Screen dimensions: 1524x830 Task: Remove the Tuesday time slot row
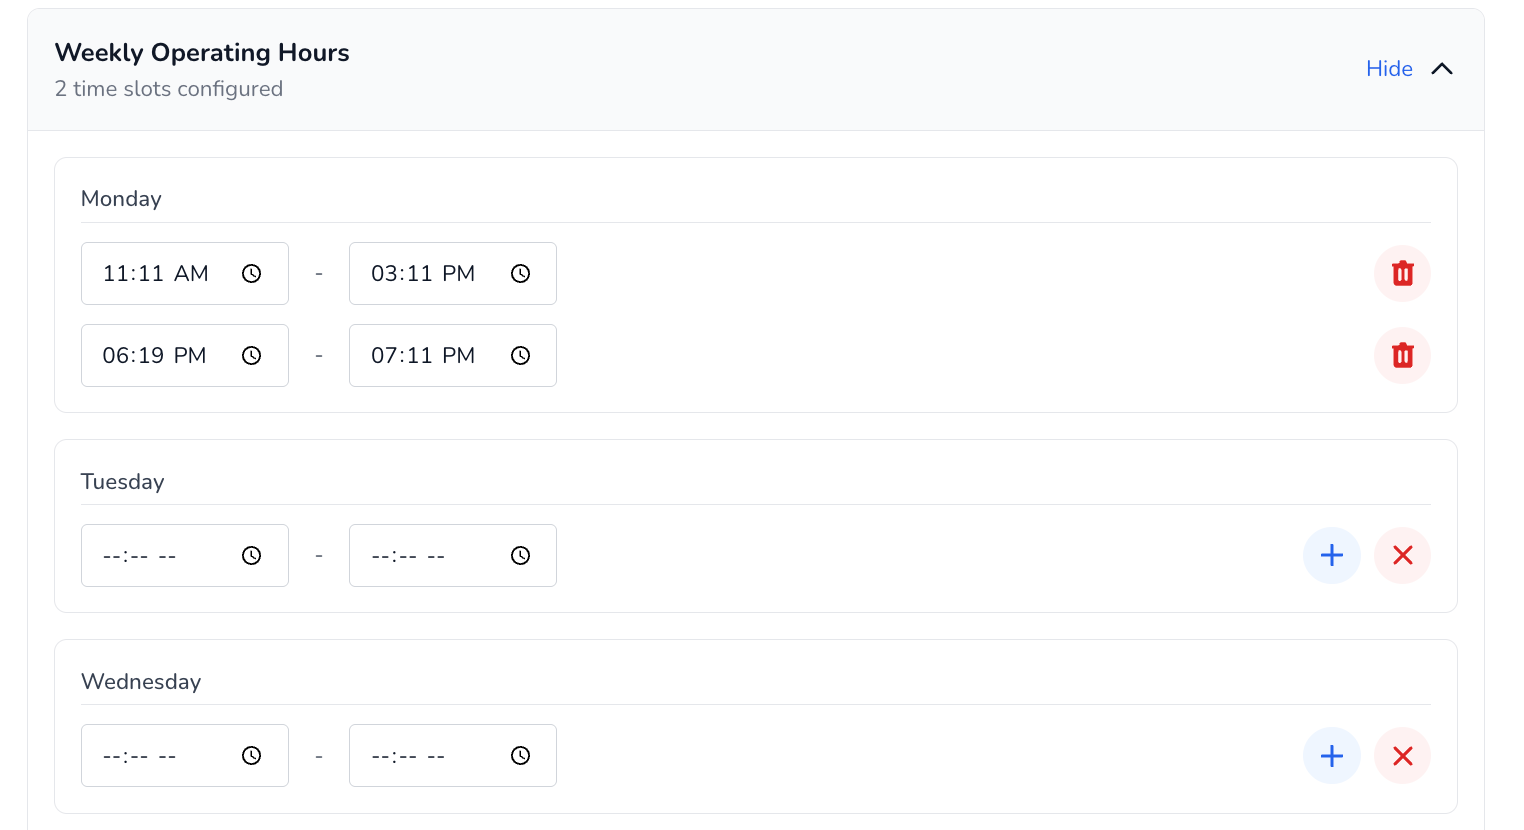[x=1402, y=556]
